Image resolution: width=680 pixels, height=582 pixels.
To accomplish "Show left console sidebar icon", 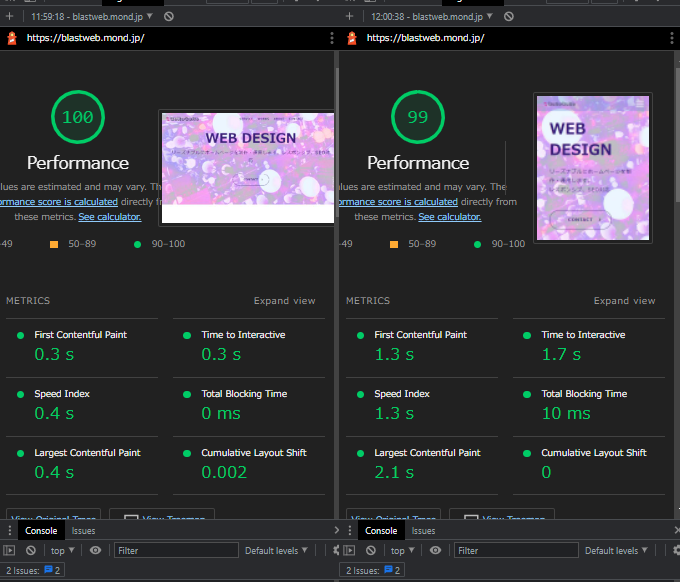I will 9,550.
